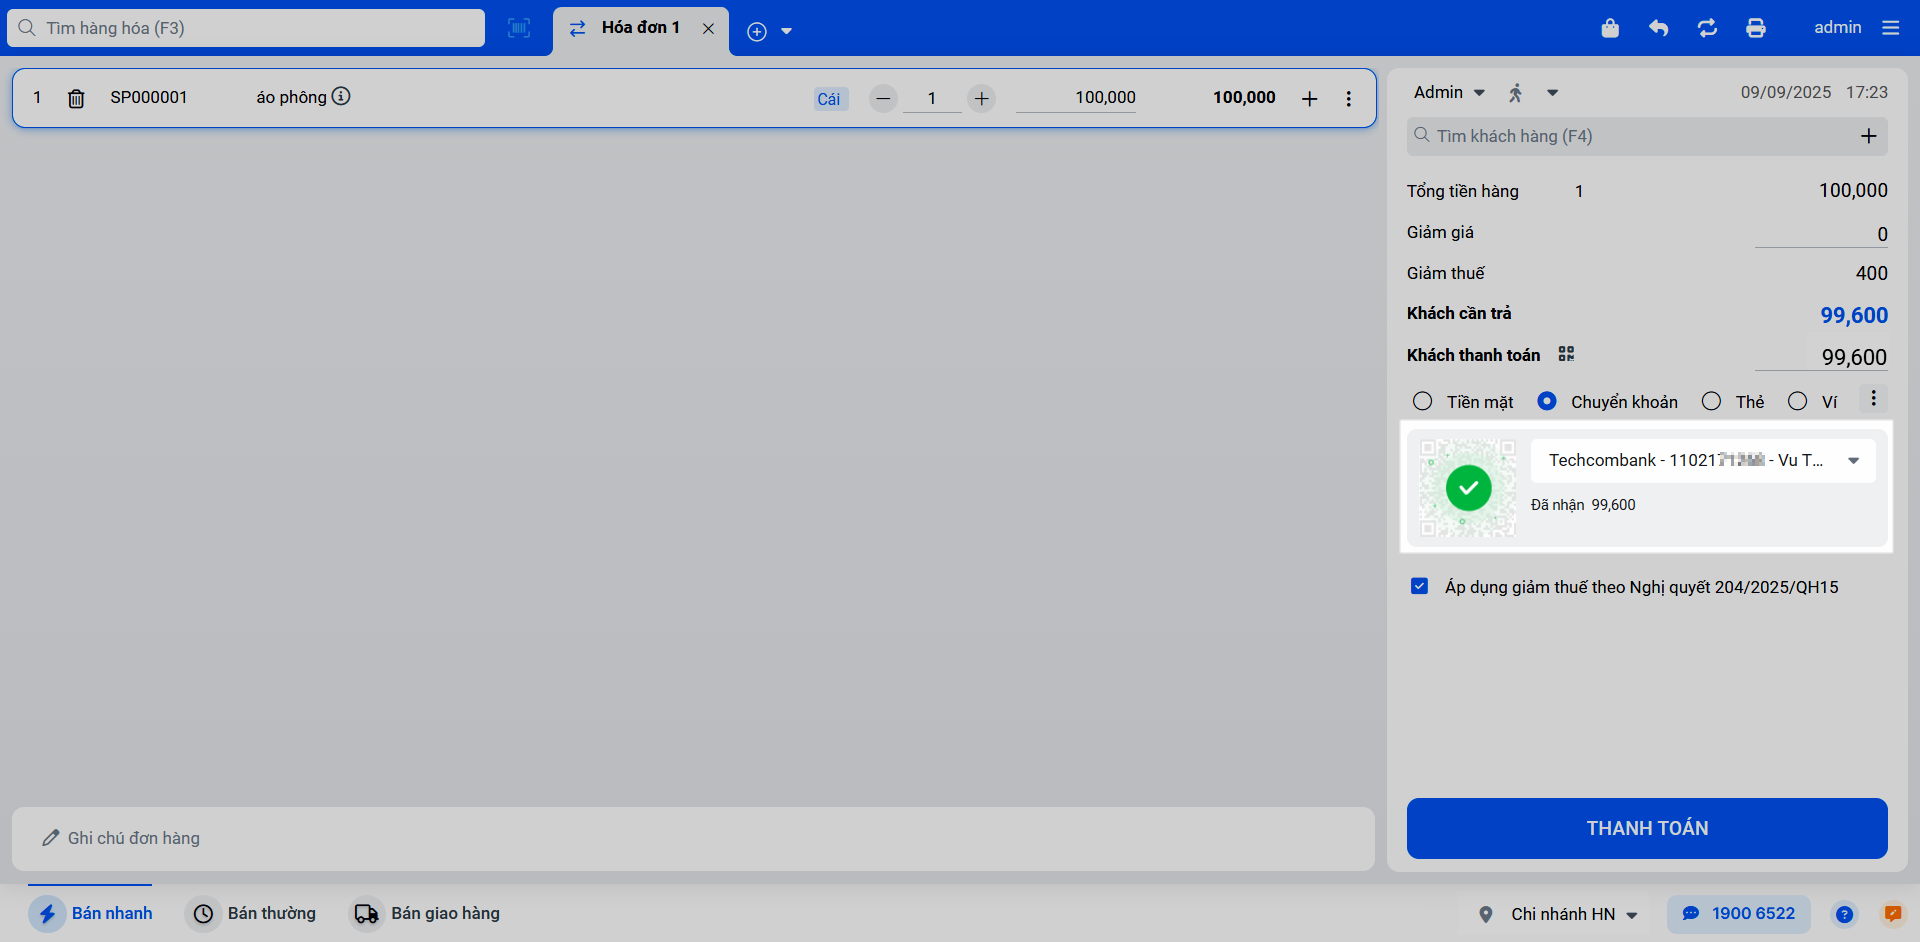Screen dimensions: 1920x942
Task: Click the sync refresh icon
Action: [x=1707, y=28]
